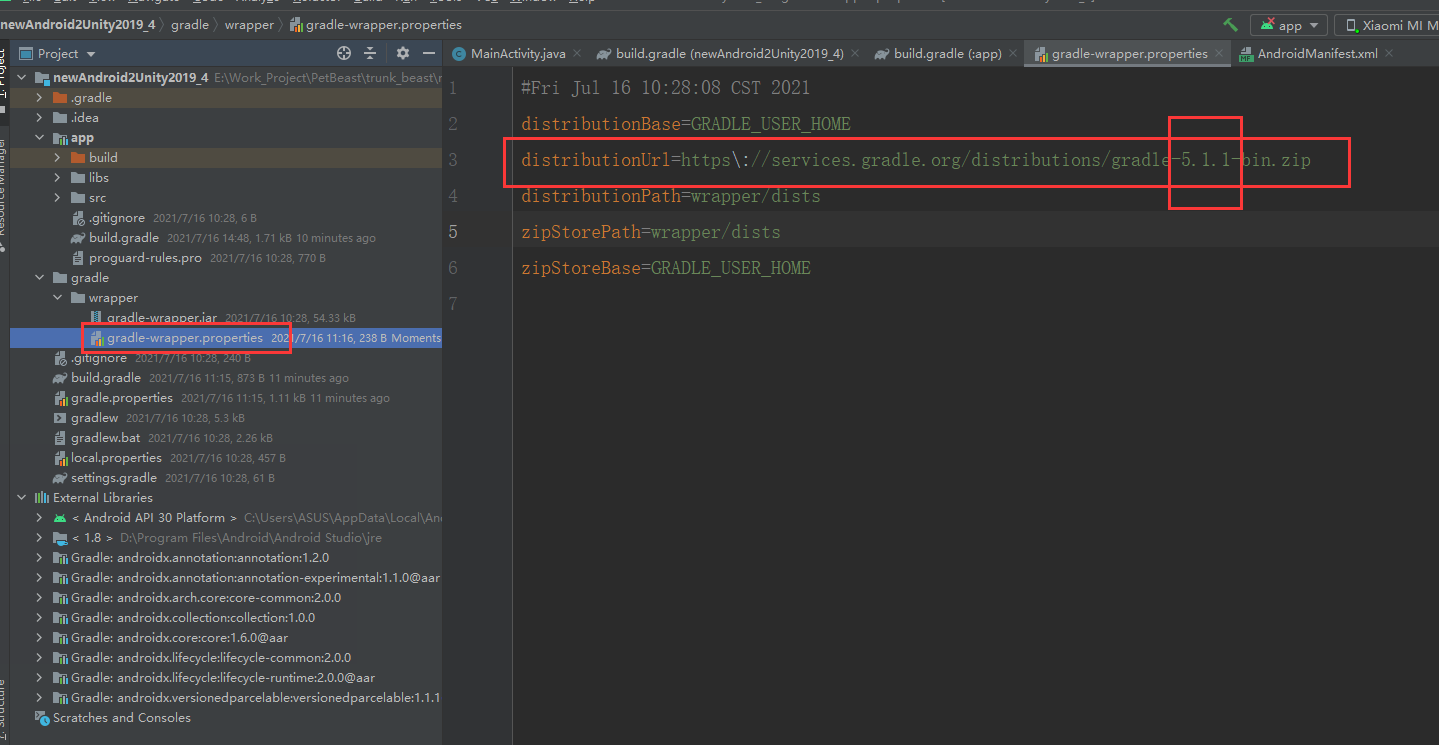Click line number 3 in the gutter
This screenshot has width=1439, height=745.
452,159
